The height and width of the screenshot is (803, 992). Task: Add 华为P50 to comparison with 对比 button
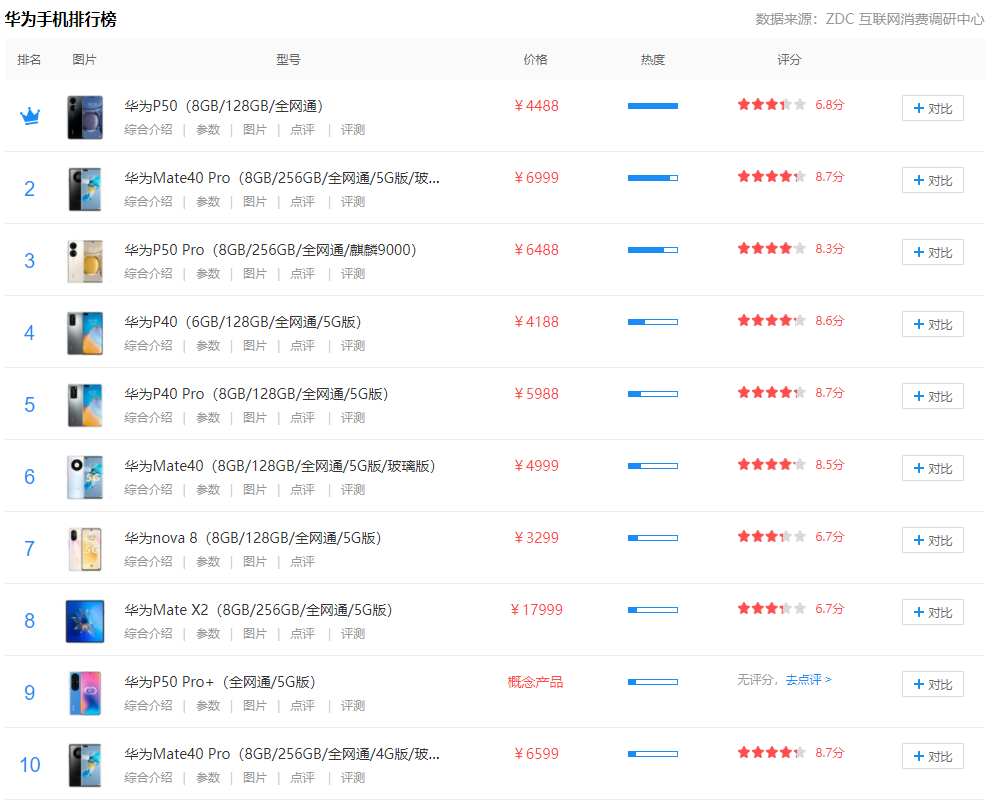click(933, 108)
